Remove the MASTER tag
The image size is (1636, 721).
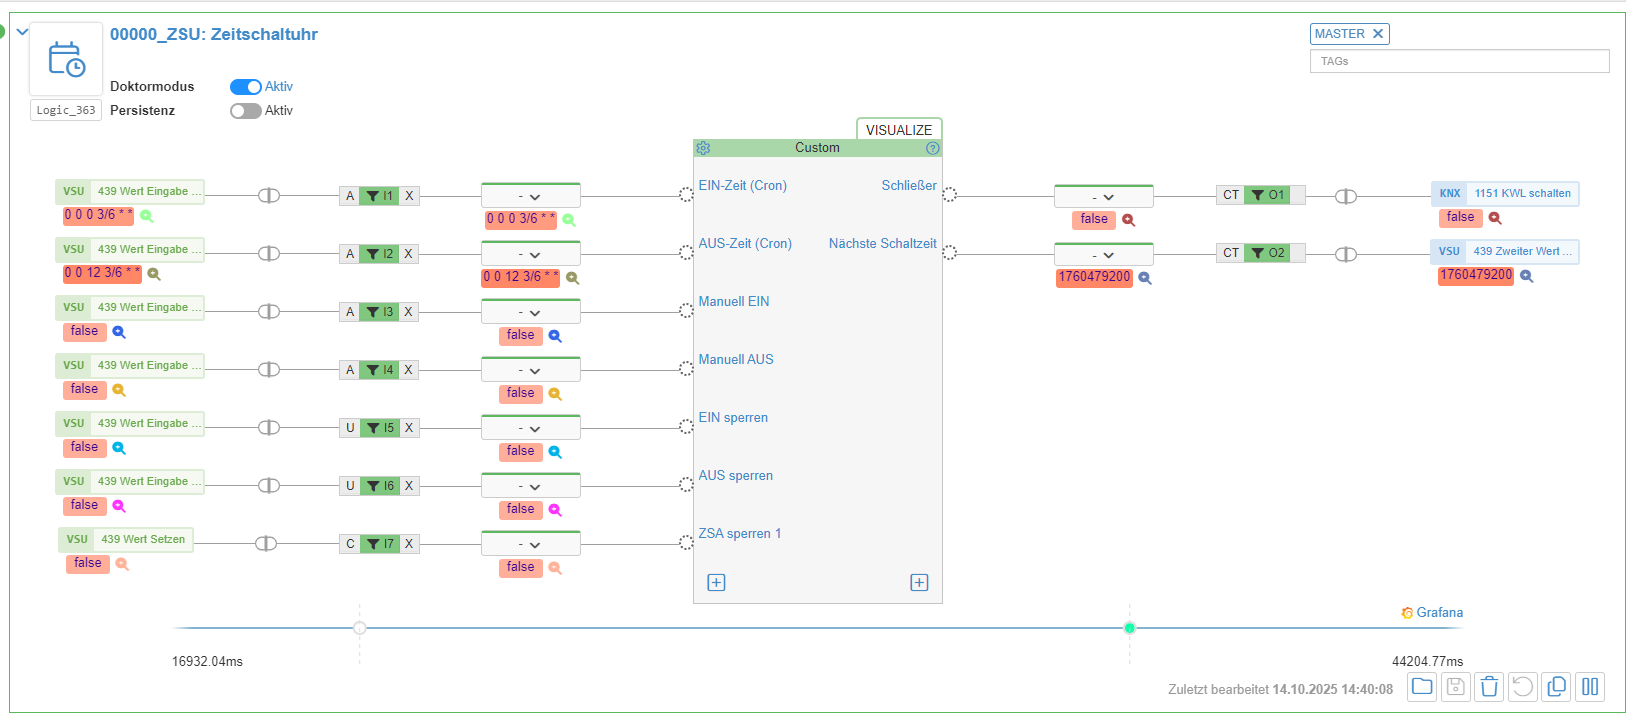click(x=1378, y=34)
